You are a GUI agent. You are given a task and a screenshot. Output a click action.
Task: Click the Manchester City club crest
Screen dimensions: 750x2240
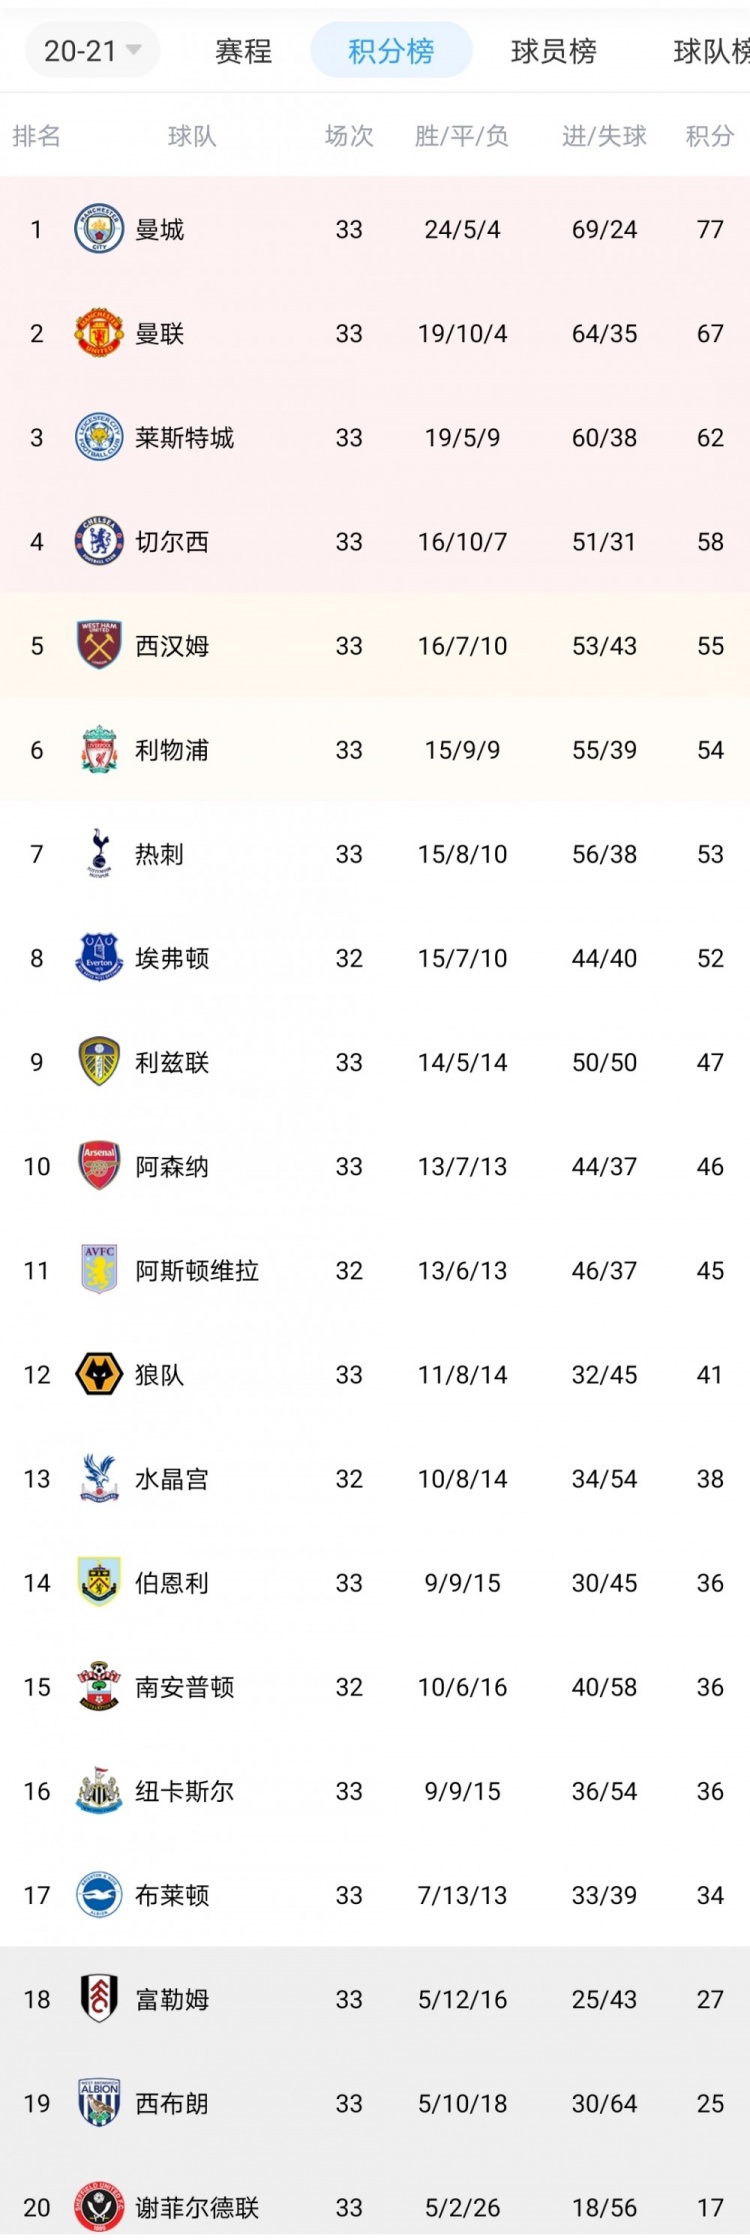pos(97,229)
